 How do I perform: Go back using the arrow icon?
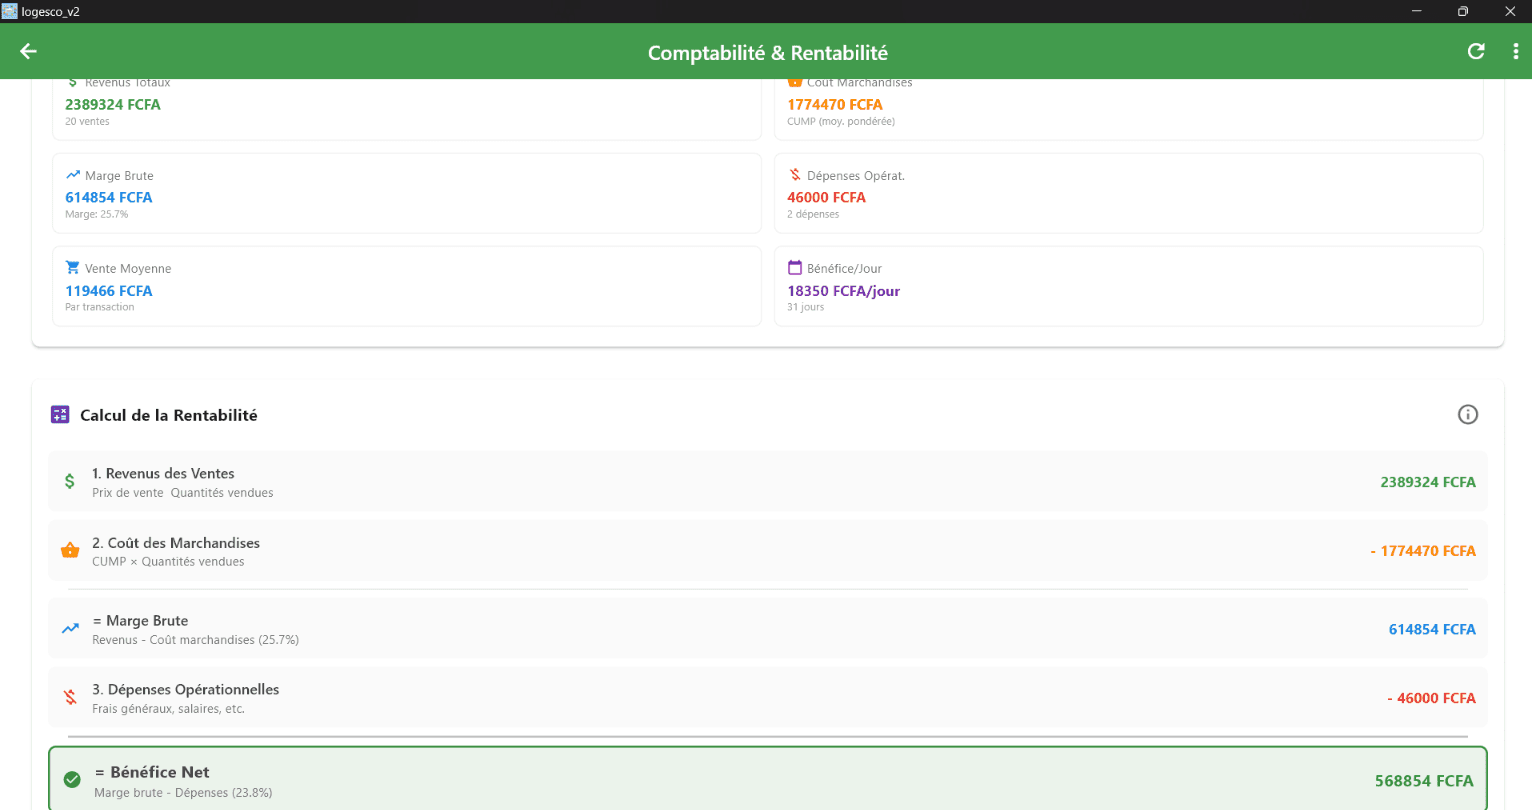tap(28, 51)
